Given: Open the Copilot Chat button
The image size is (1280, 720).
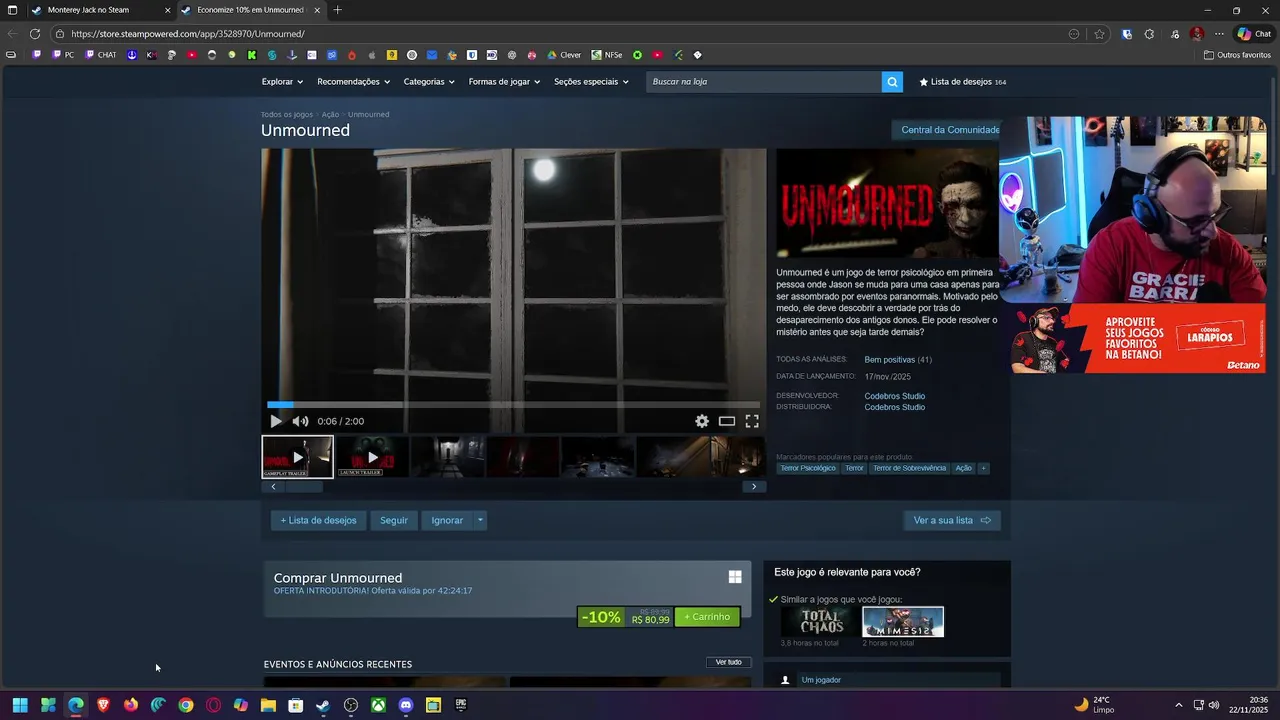Looking at the screenshot, I should point(1254,34).
